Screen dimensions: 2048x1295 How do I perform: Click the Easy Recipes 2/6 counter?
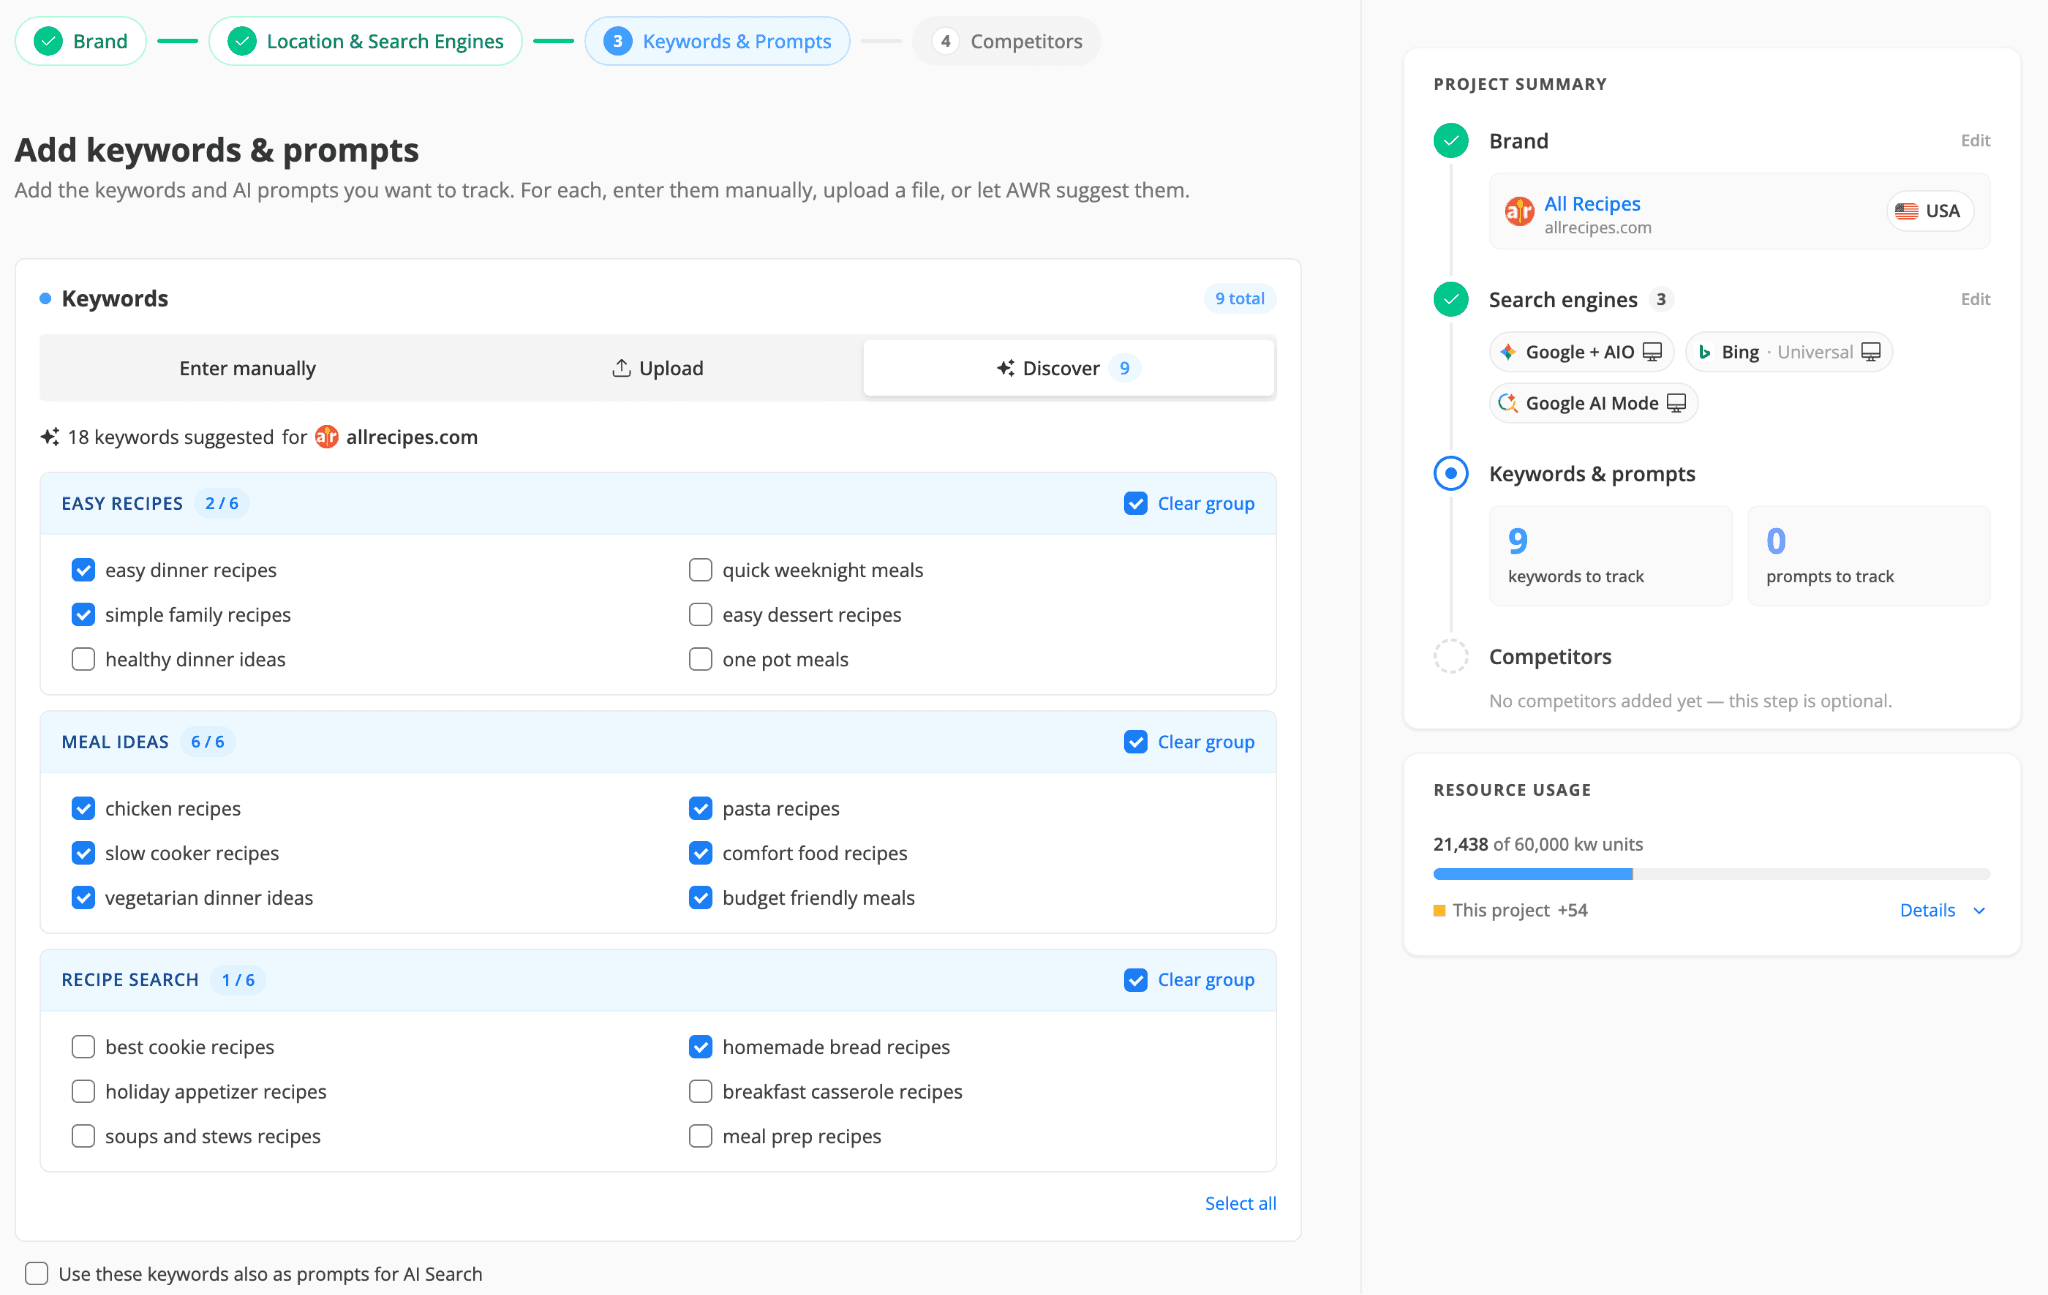point(222,504)
